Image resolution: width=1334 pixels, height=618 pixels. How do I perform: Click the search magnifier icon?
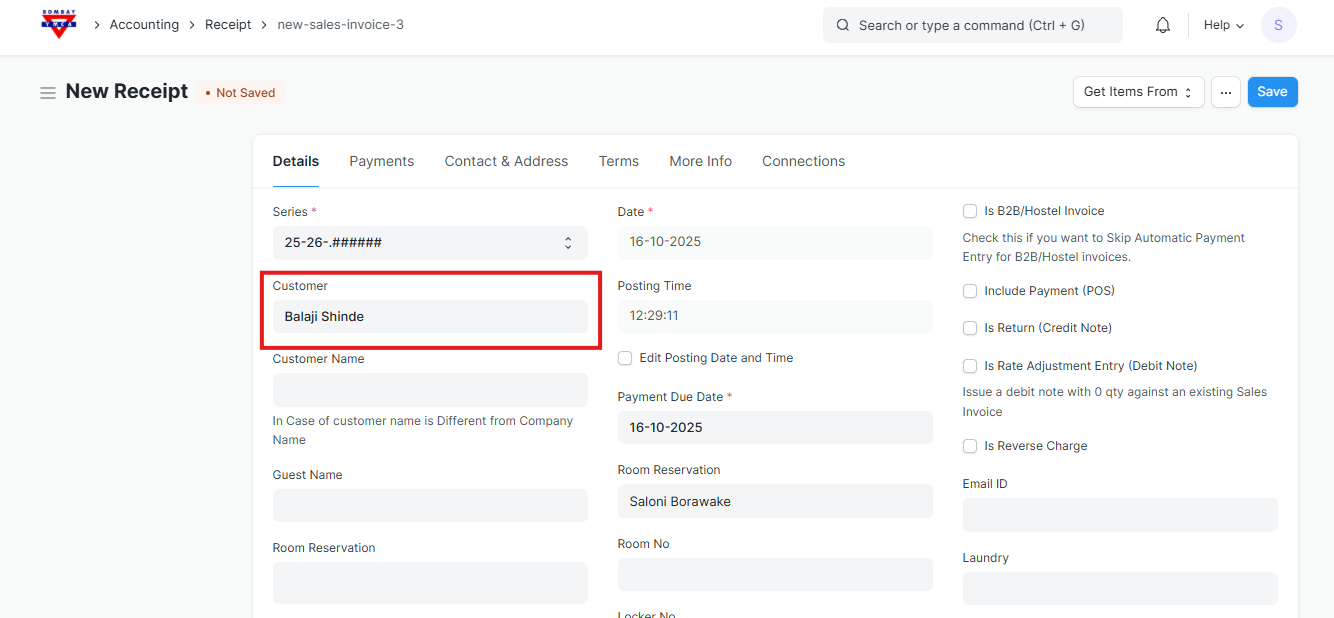coord(843,25)
